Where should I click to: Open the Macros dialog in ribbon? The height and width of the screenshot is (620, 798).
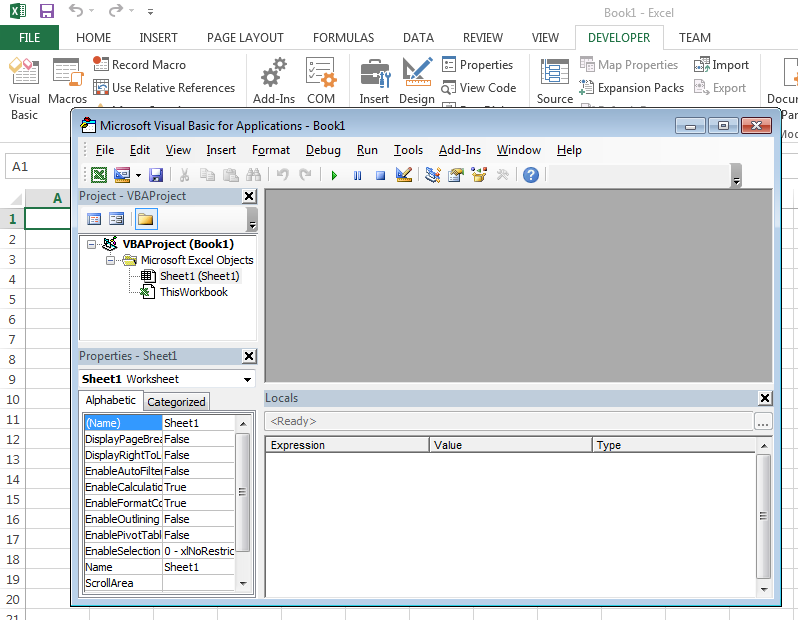(x=68, y=80)
